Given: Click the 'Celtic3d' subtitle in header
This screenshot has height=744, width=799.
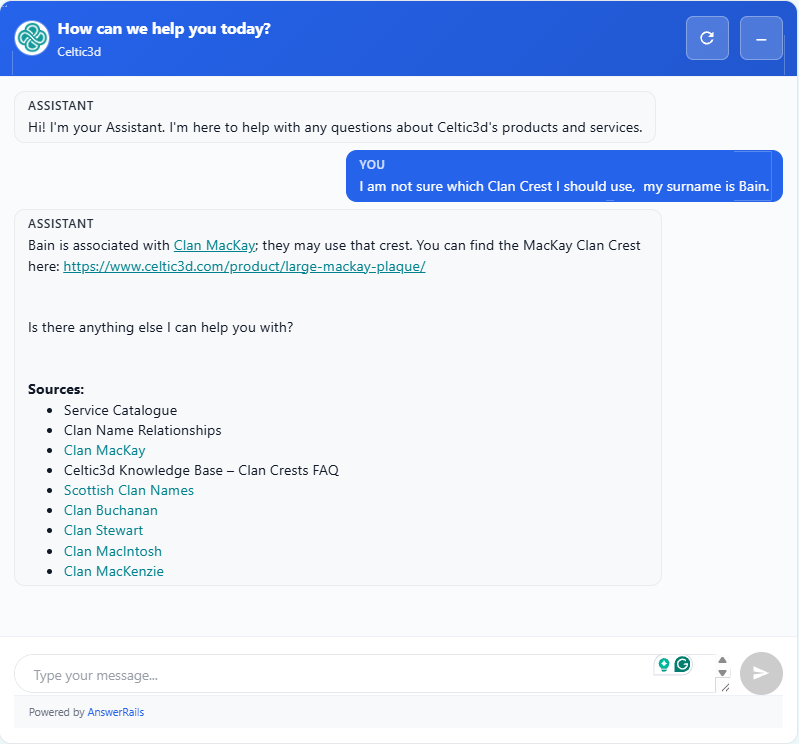Looking at the screenshot, I should [x=79, y=51].
